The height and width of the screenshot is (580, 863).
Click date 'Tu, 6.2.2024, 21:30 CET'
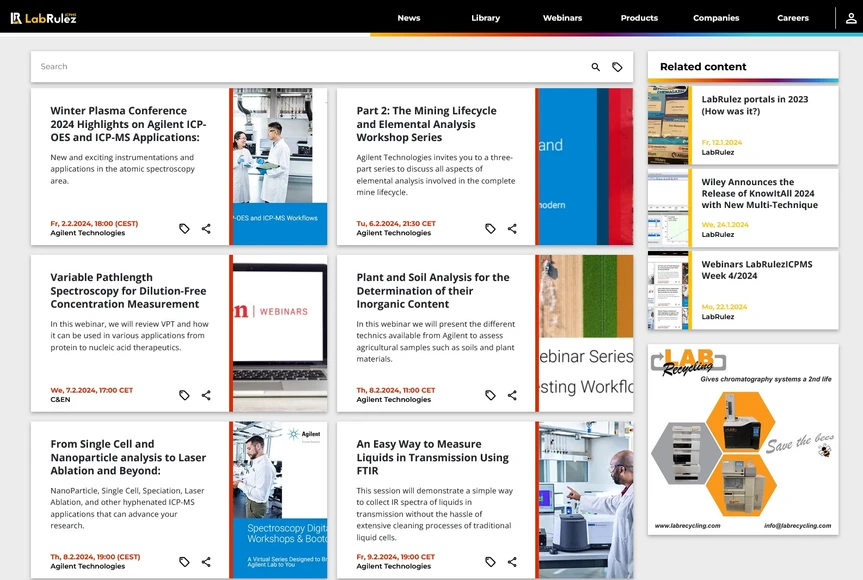point(396,223)
